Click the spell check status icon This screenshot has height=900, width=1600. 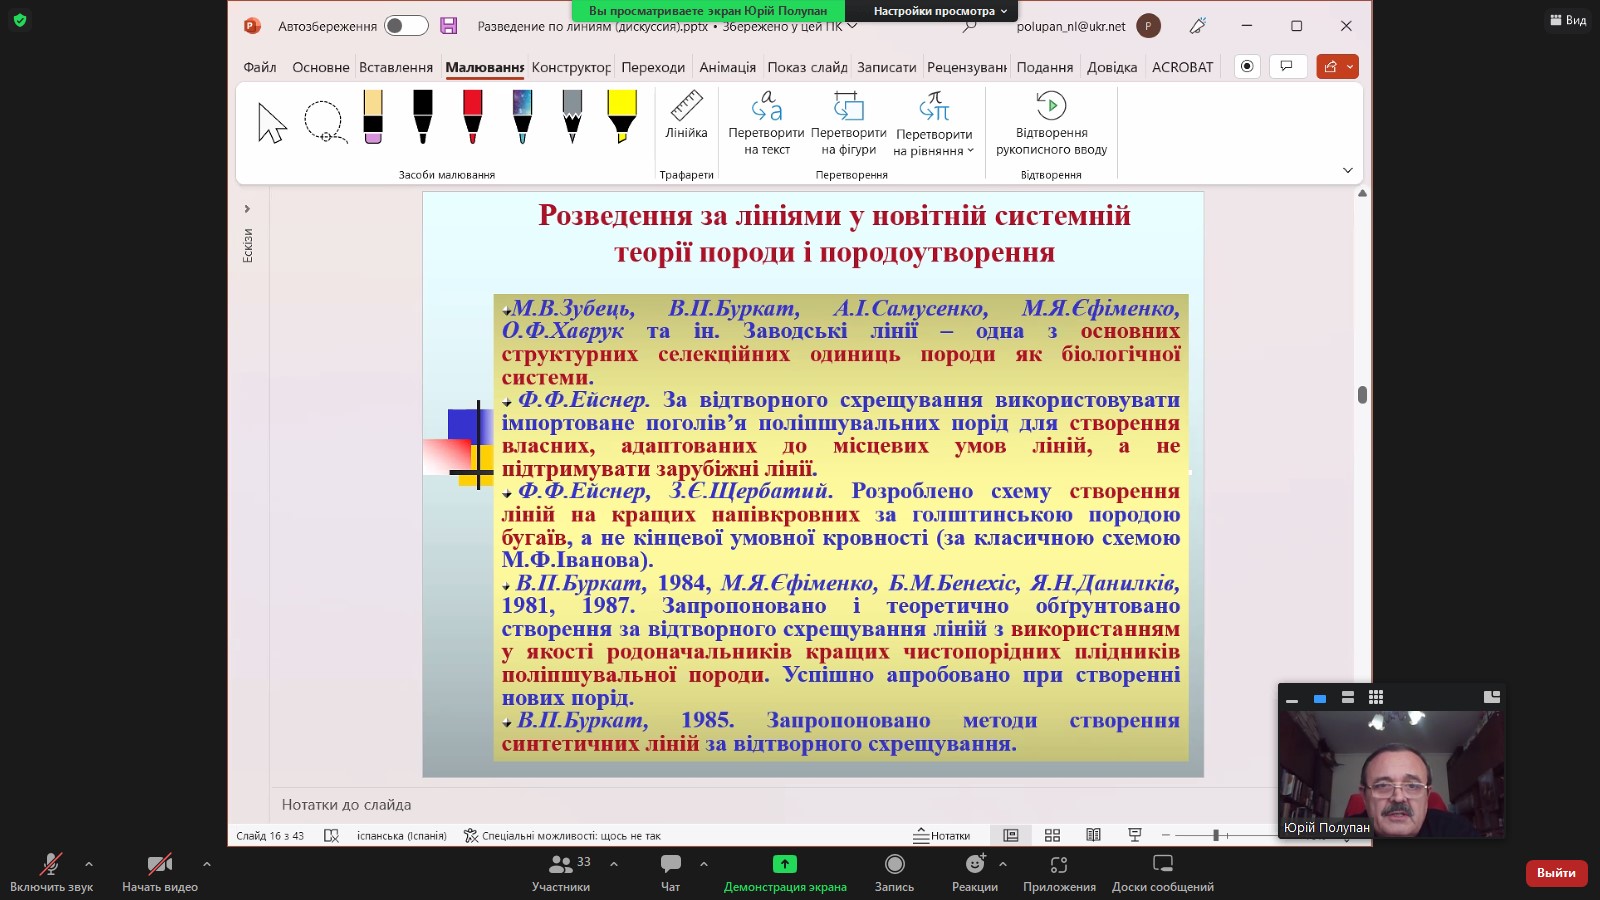coord(331,835)
